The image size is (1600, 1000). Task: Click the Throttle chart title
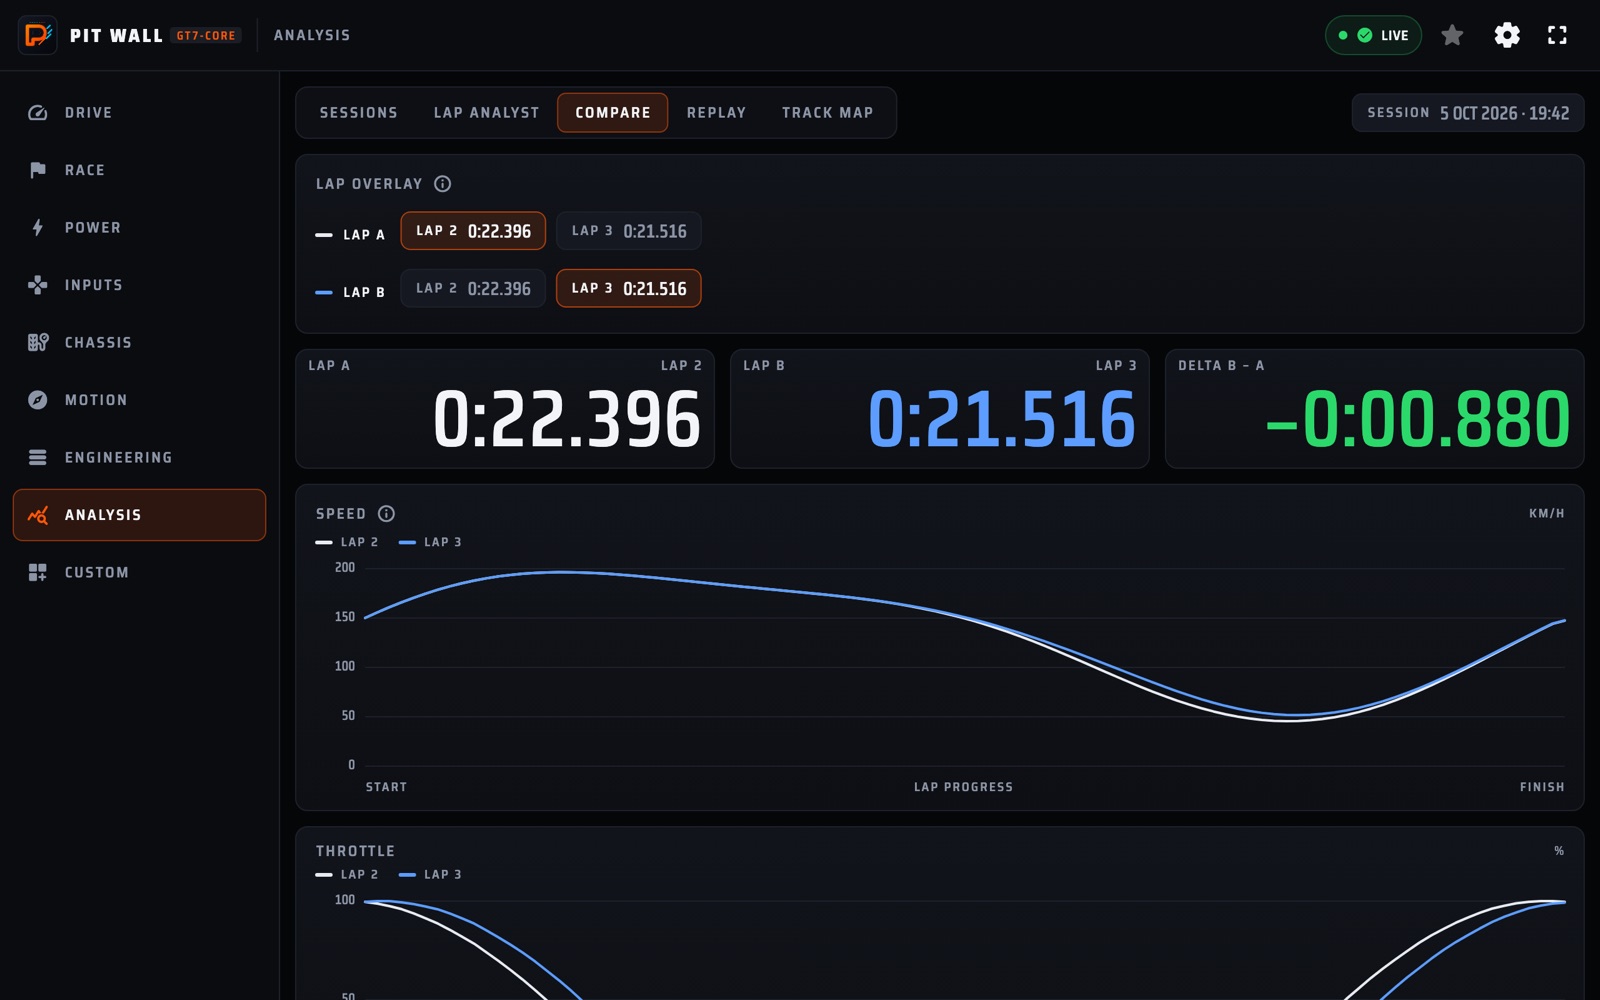pos(355,851)
